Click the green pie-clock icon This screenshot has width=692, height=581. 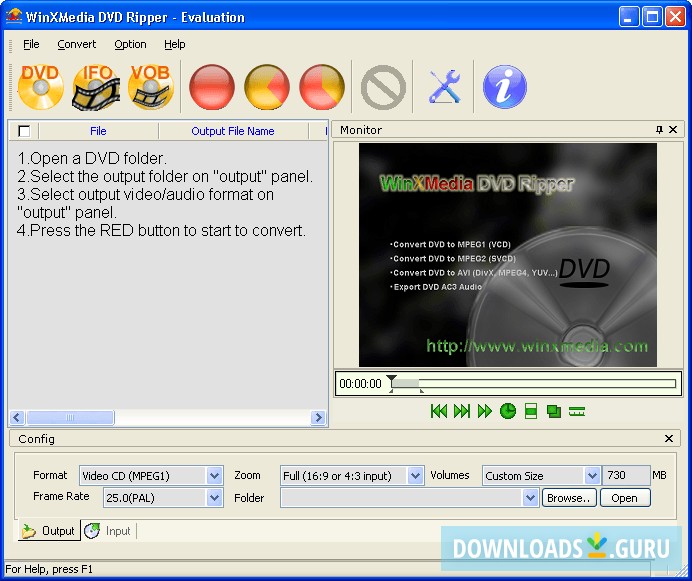coord(508,411)
